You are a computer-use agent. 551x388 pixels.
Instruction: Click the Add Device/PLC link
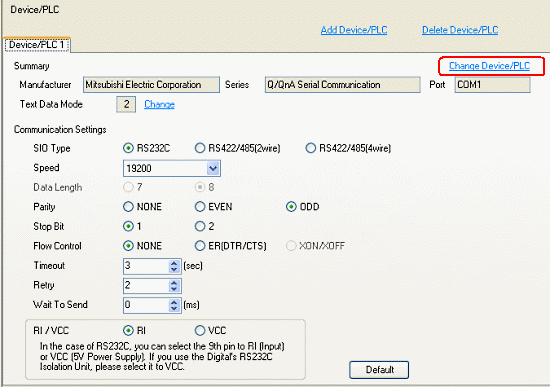pos(354,30)
